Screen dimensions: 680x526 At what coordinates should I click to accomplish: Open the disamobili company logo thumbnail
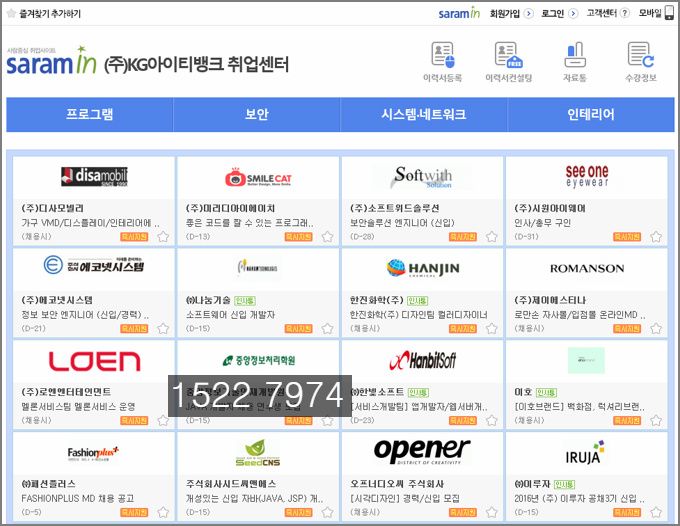[x=94, y=176]
